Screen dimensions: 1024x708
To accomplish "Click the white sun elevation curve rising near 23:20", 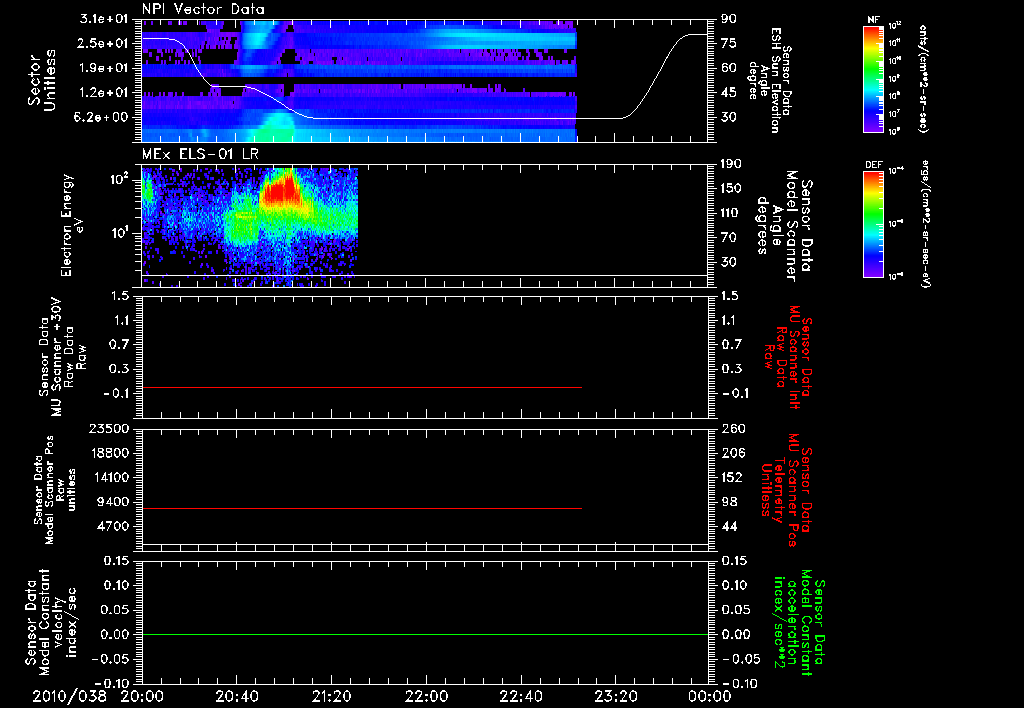I will point(656,75).
